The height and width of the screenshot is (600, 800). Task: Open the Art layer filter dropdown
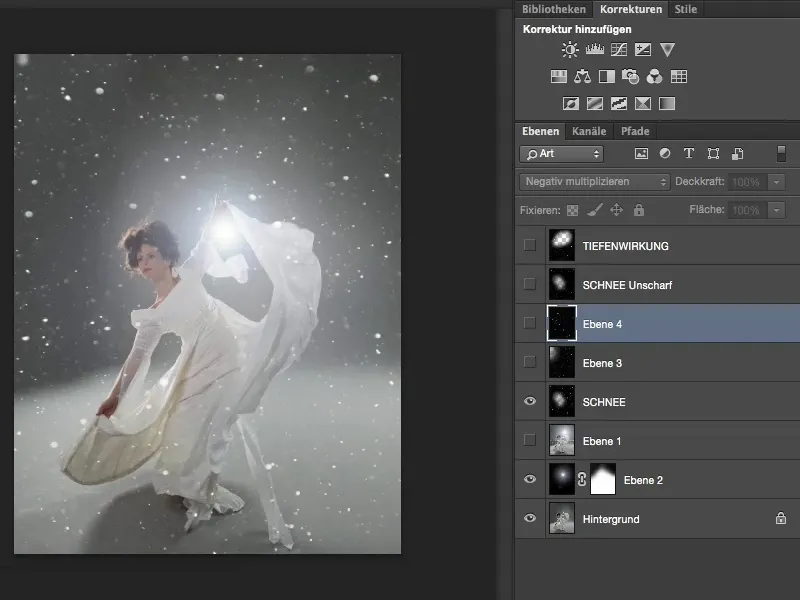click(x=561, y=154)
